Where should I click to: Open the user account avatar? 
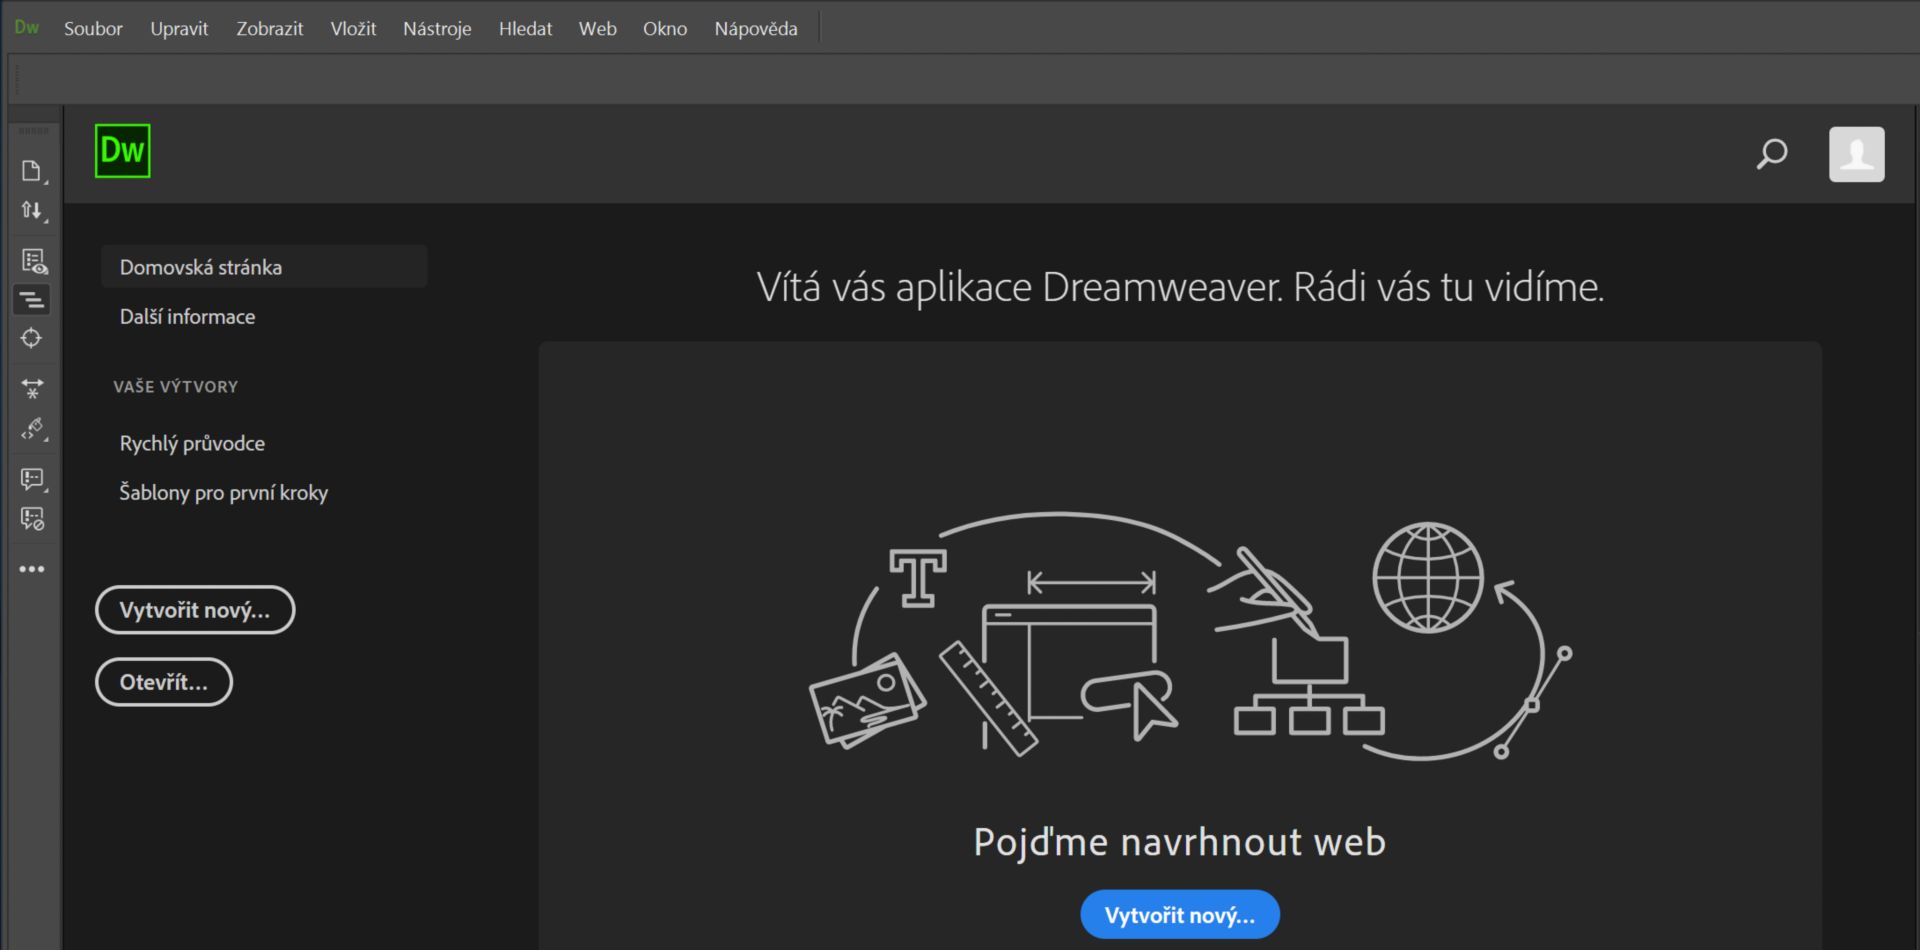pyautogui.click(x=1856, y=153)
